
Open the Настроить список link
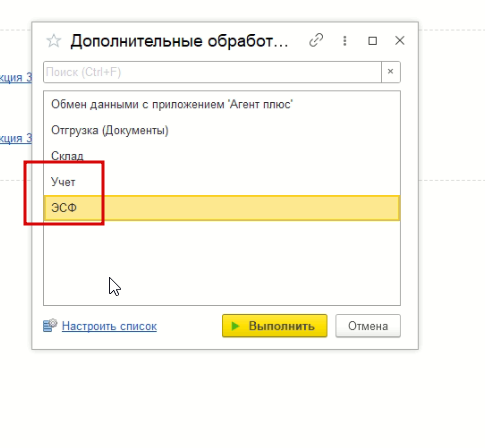click(109, 326)
